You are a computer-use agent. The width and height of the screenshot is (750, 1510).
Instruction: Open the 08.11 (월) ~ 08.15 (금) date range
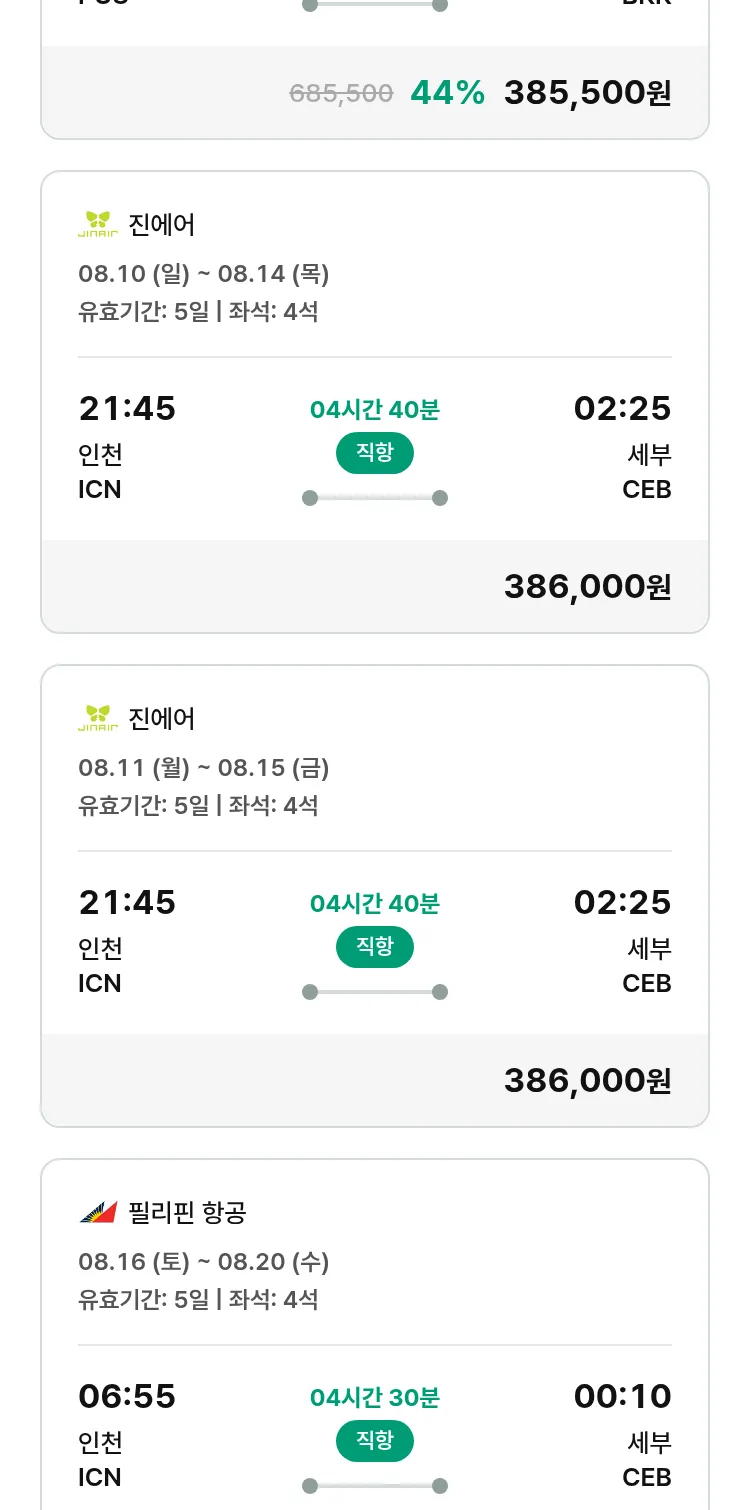[x=204, y=767]
